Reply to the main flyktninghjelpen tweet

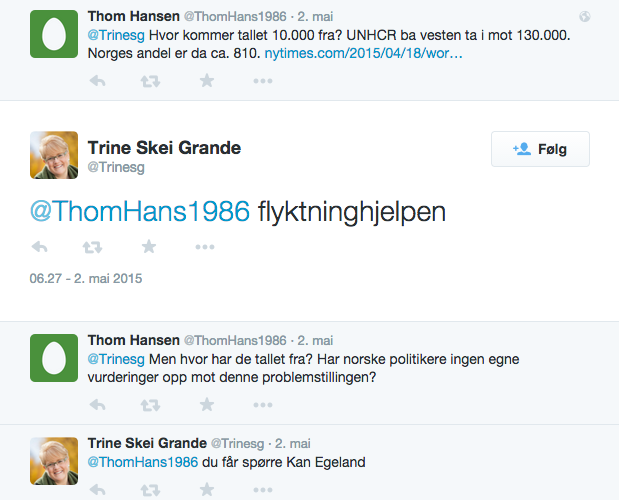pyautogui.click(x=39, y=246)
